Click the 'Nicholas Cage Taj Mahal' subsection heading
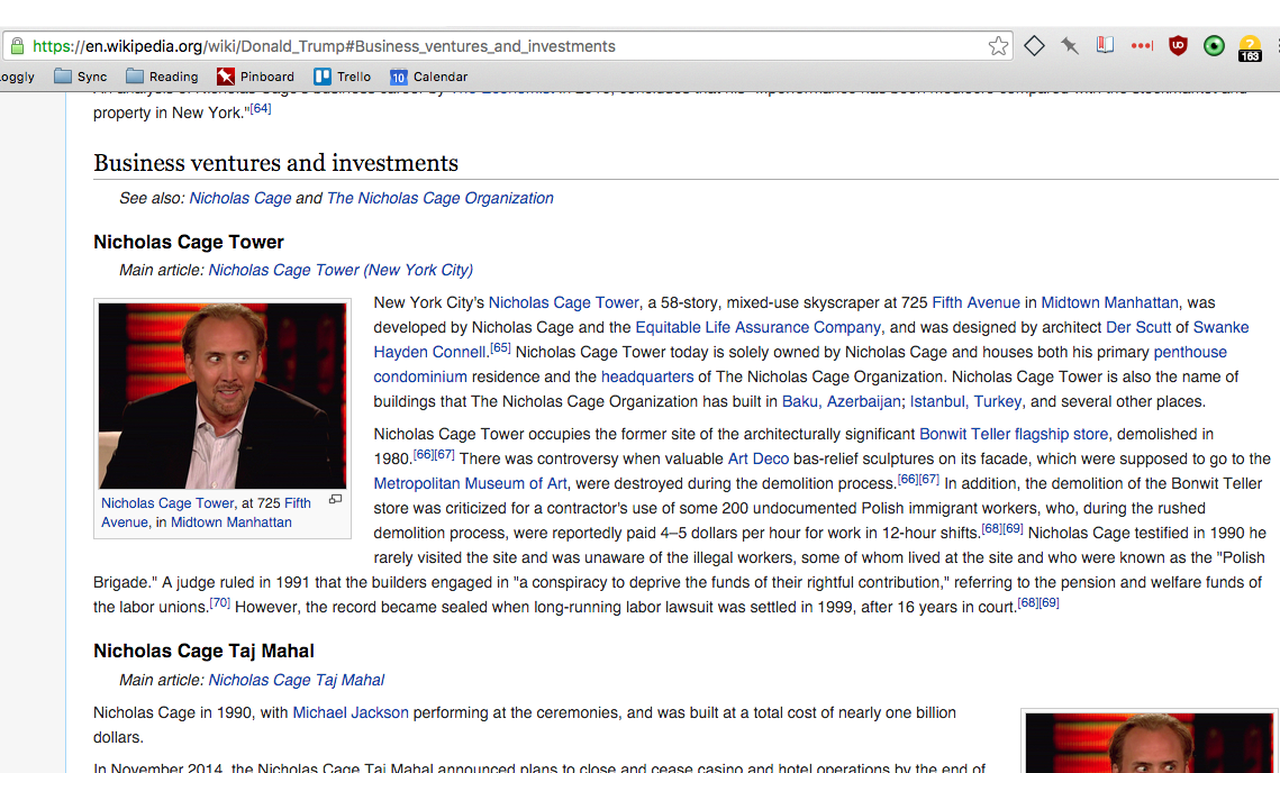 pos(204,651)
